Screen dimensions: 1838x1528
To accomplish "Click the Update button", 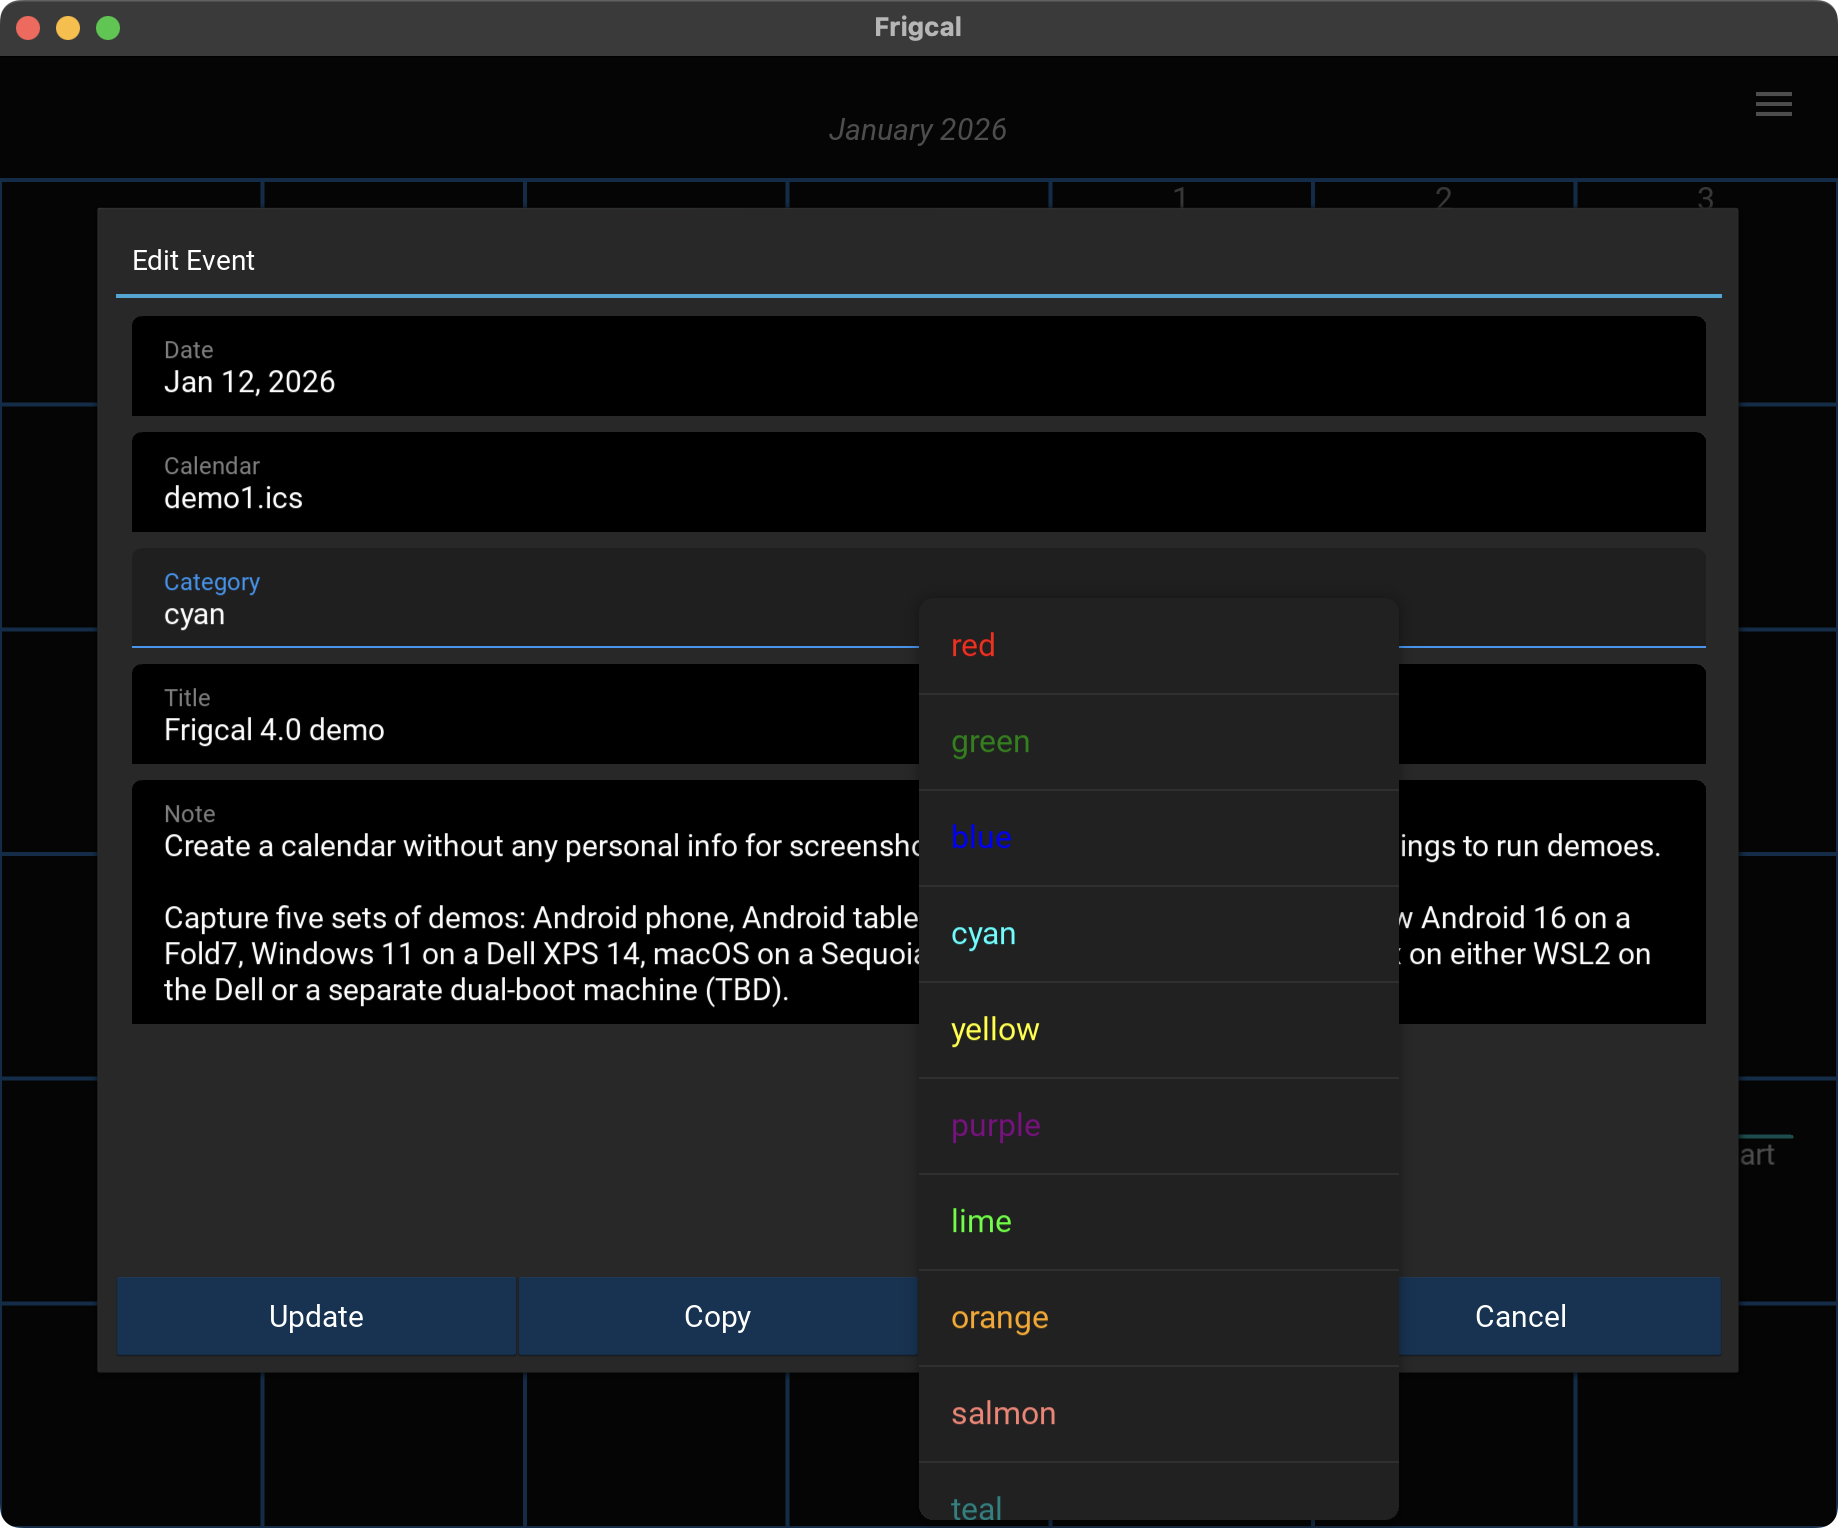I will 316,1316.
